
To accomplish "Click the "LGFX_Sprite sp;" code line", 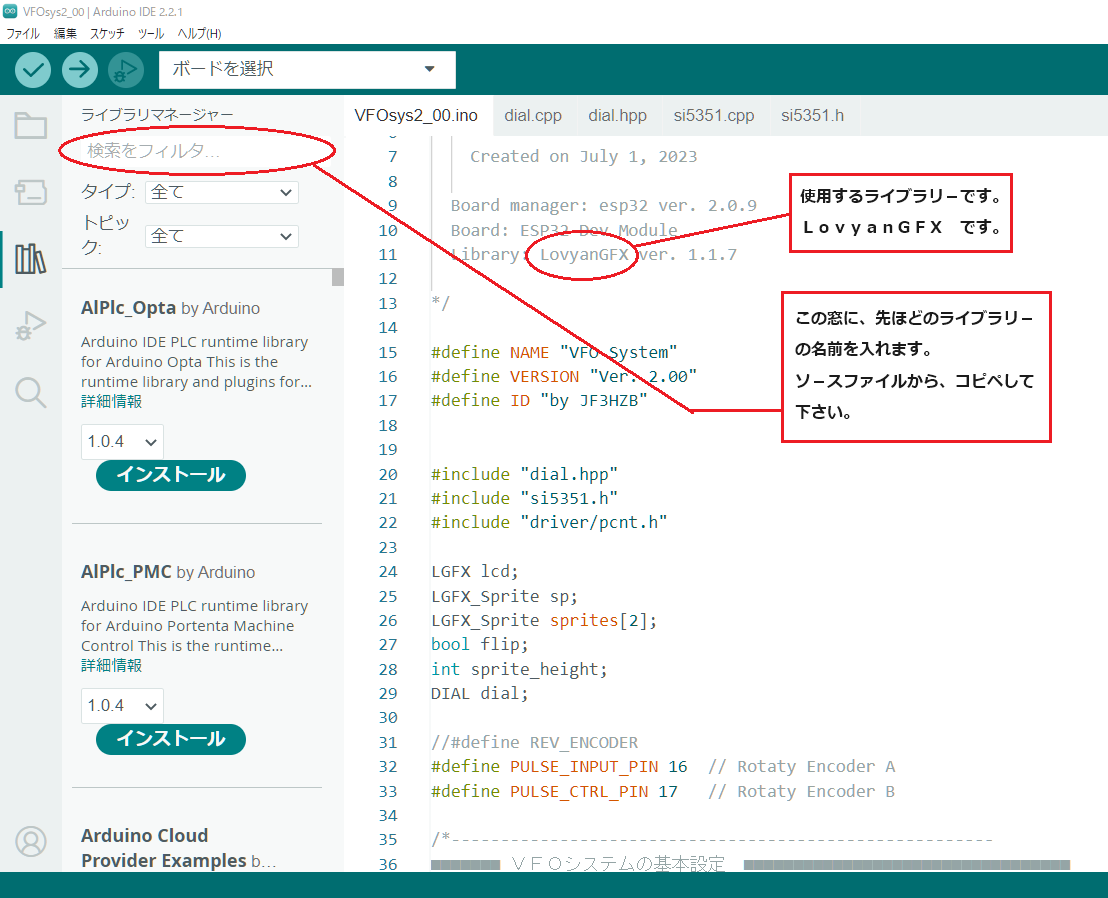I will coord(505,596).
